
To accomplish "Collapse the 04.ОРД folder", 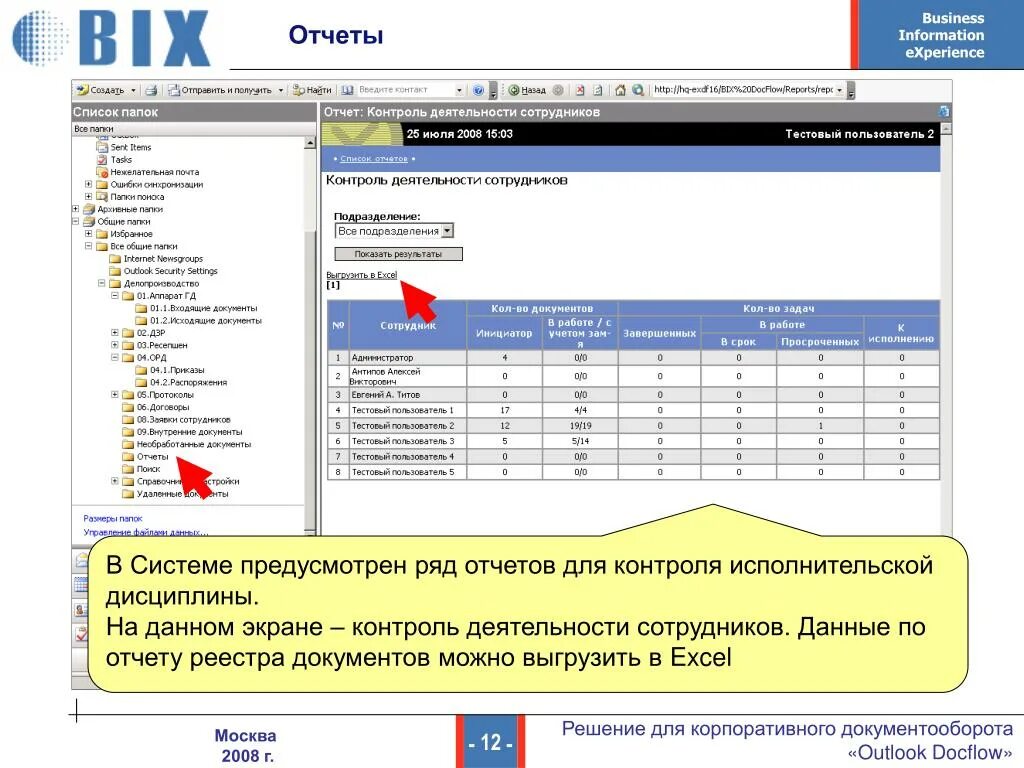I will (114, 357).
